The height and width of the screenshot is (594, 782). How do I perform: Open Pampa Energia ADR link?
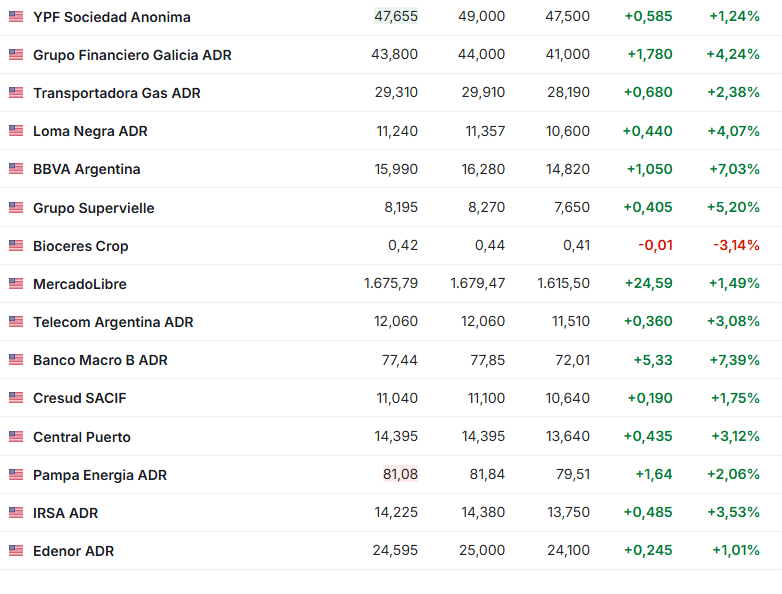pyautogui.click(x=100, y=475)
